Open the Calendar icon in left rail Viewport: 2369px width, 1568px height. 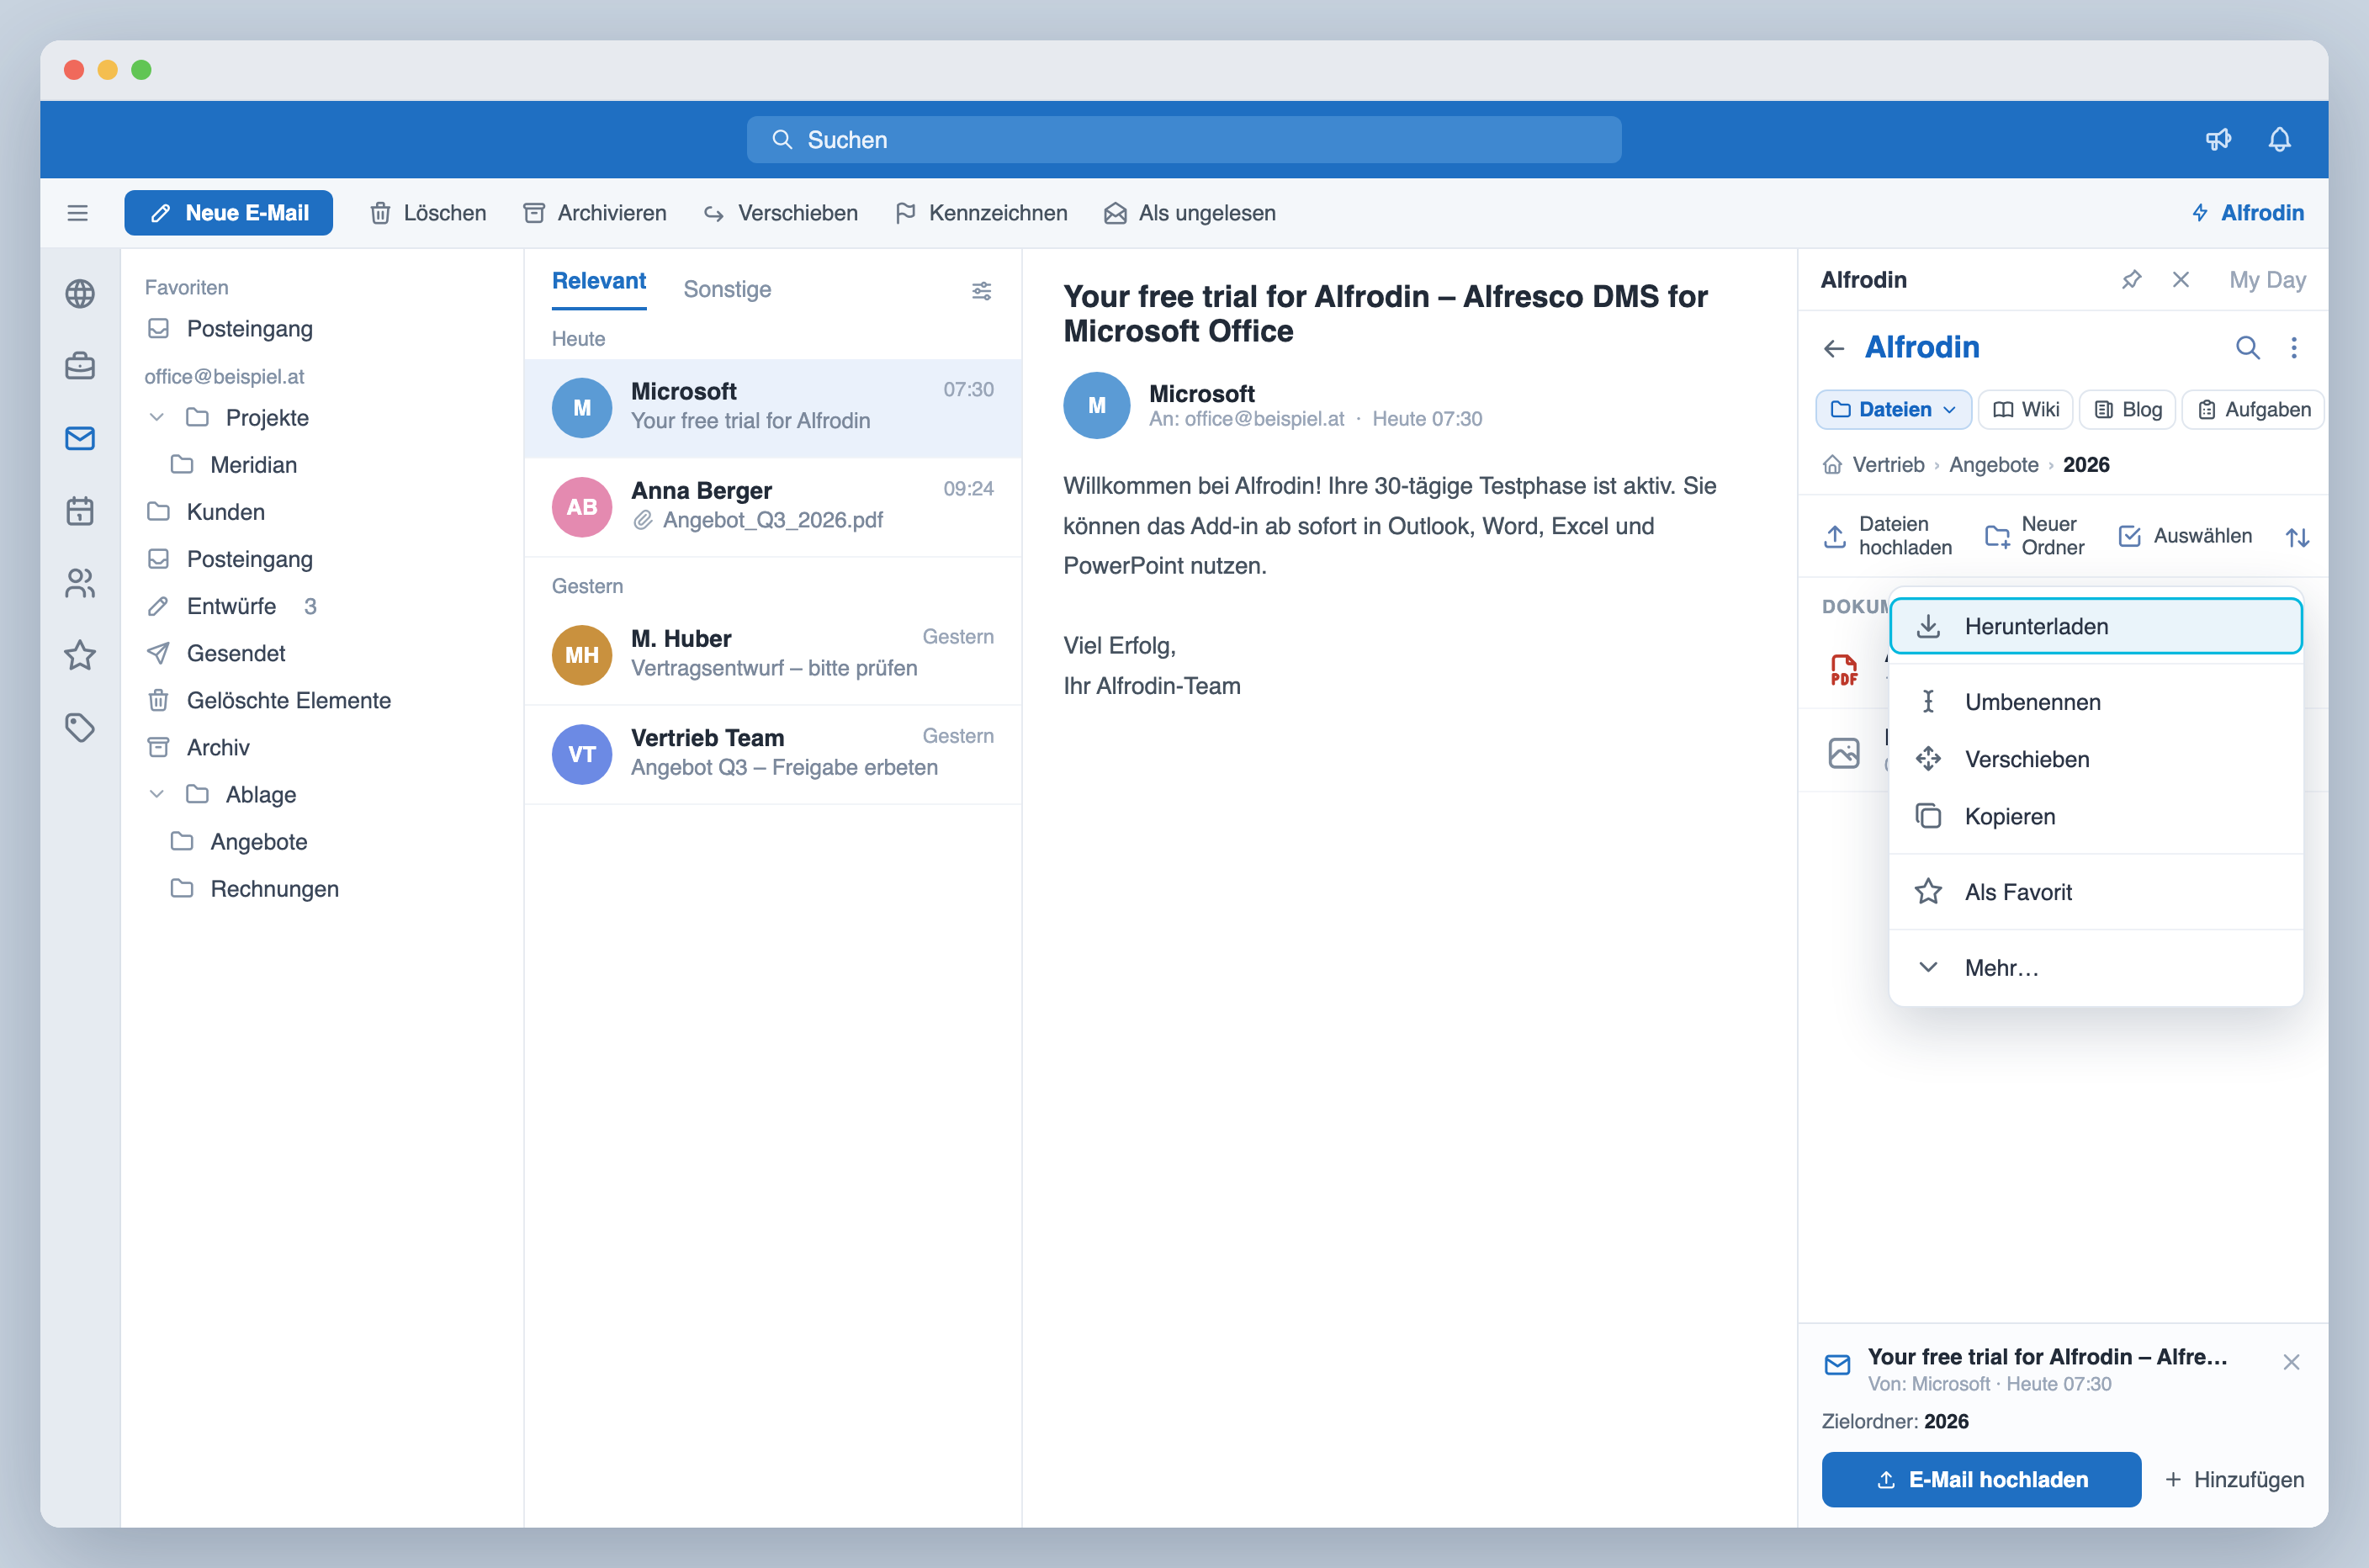click(x=80, y=511)
